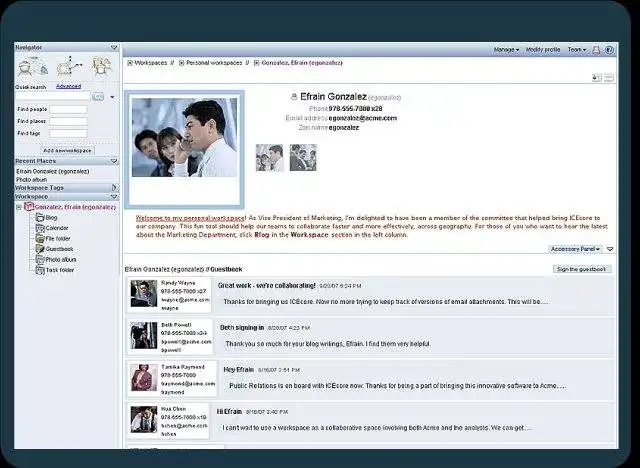640x468 pixels.
Task: Click the quick search go icon
Action: click(98, 97)
